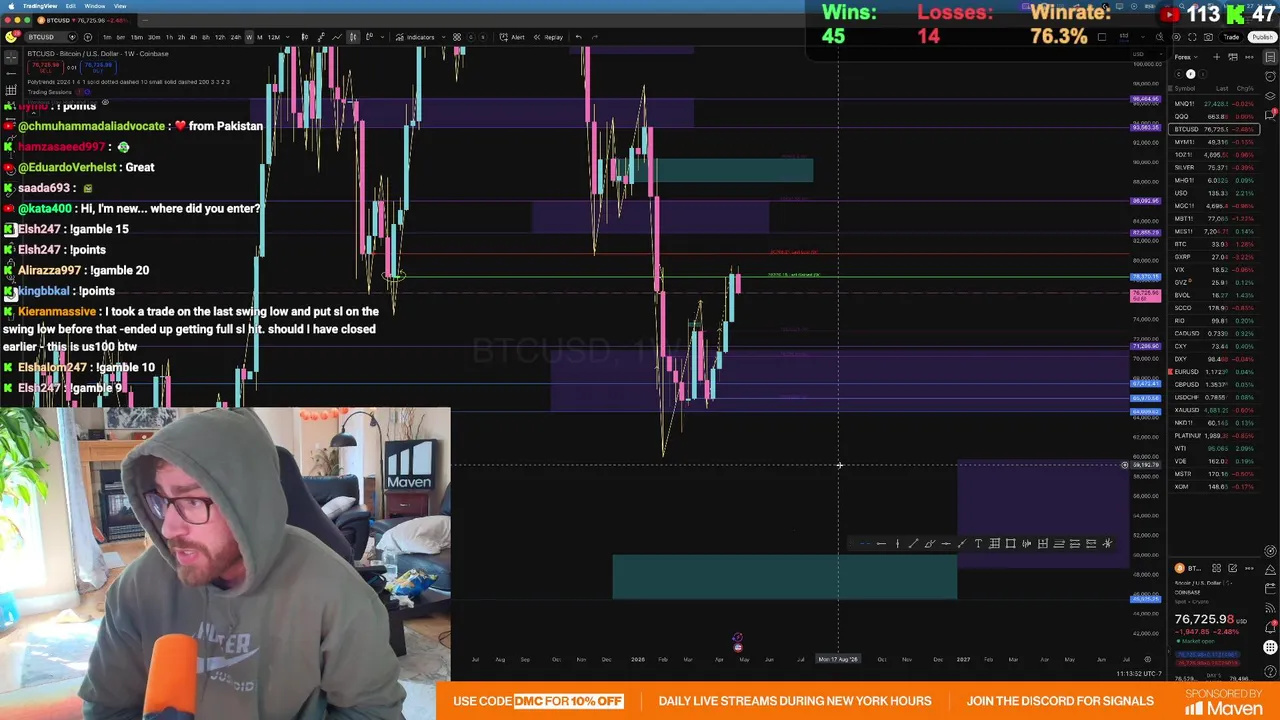Redo the last chart action
Image resolution: width=1280 pixels, height=720 pixels.
(x=595, y=37)
